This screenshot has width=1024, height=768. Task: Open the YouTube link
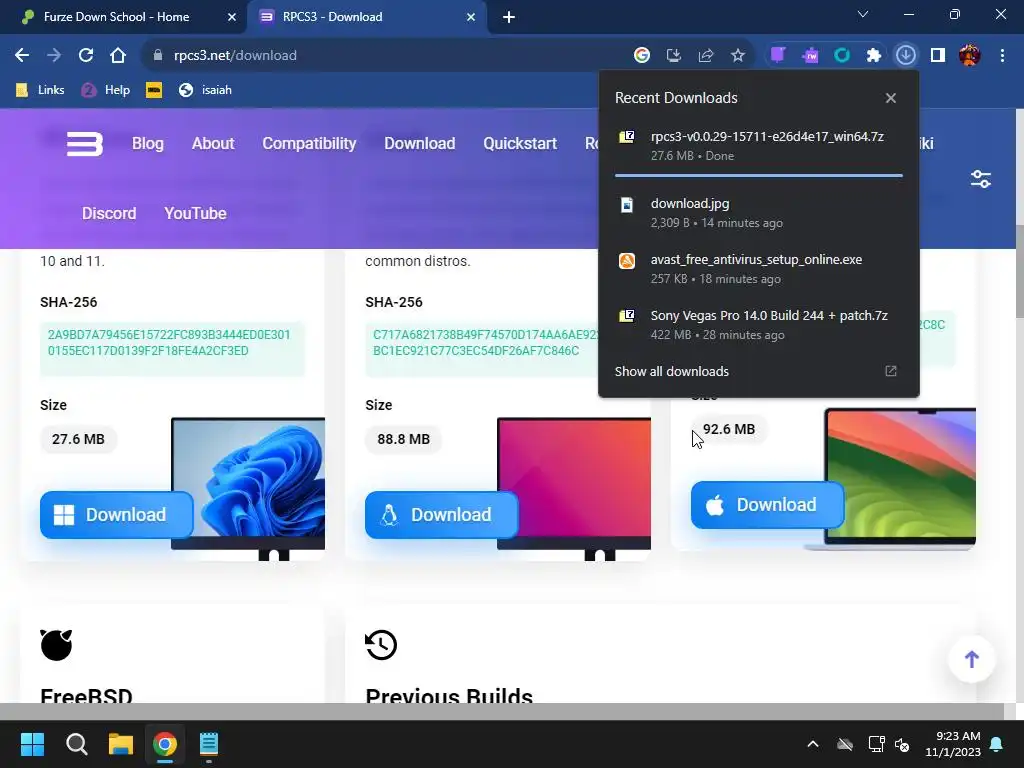click(195, 214)
